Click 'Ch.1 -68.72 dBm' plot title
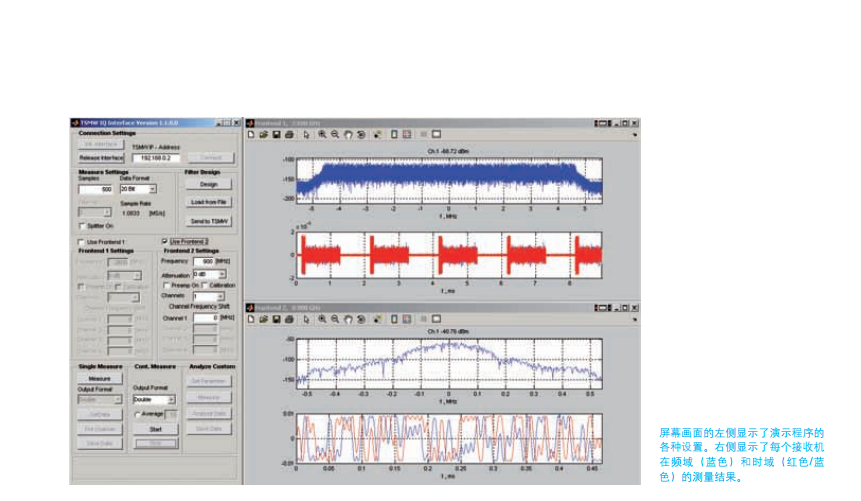This screenshot has height=501, width=861. pos(448,152)
